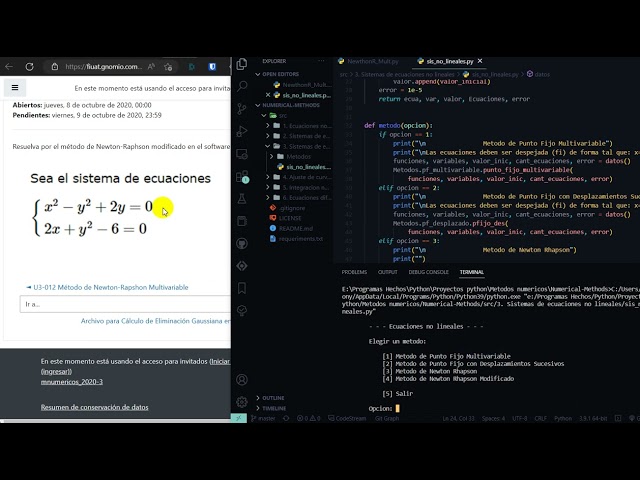Image resolution: width=640 pixels, height=480 pixels.
Task: Click the master branch in the status bar
Action: [263, 418]
